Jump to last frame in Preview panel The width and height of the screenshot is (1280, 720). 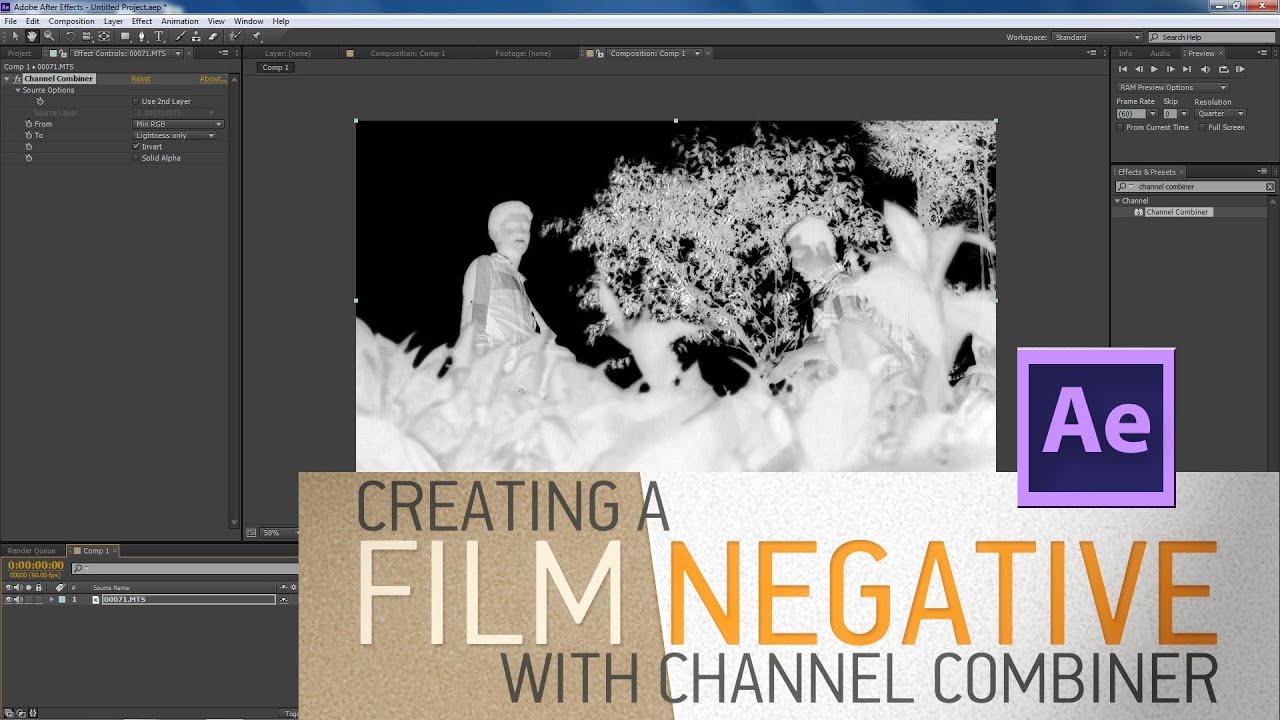(x=1187, y=69)
